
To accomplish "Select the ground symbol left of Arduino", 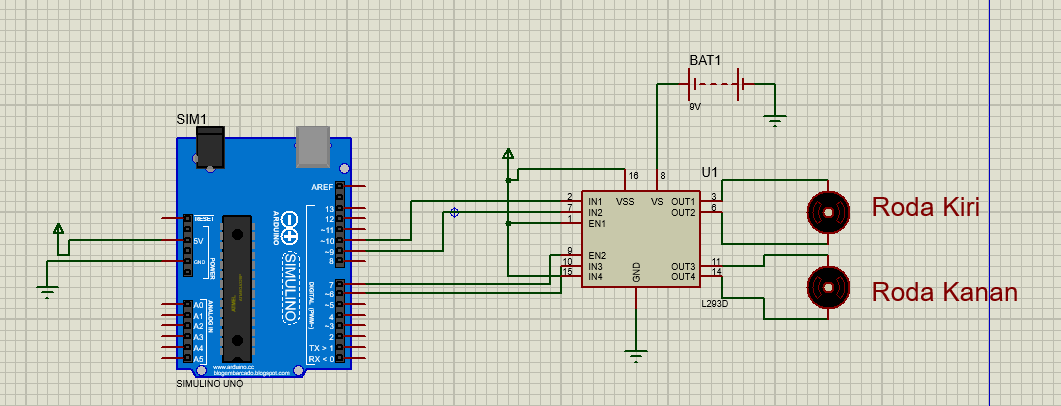I will click(47, 292).
